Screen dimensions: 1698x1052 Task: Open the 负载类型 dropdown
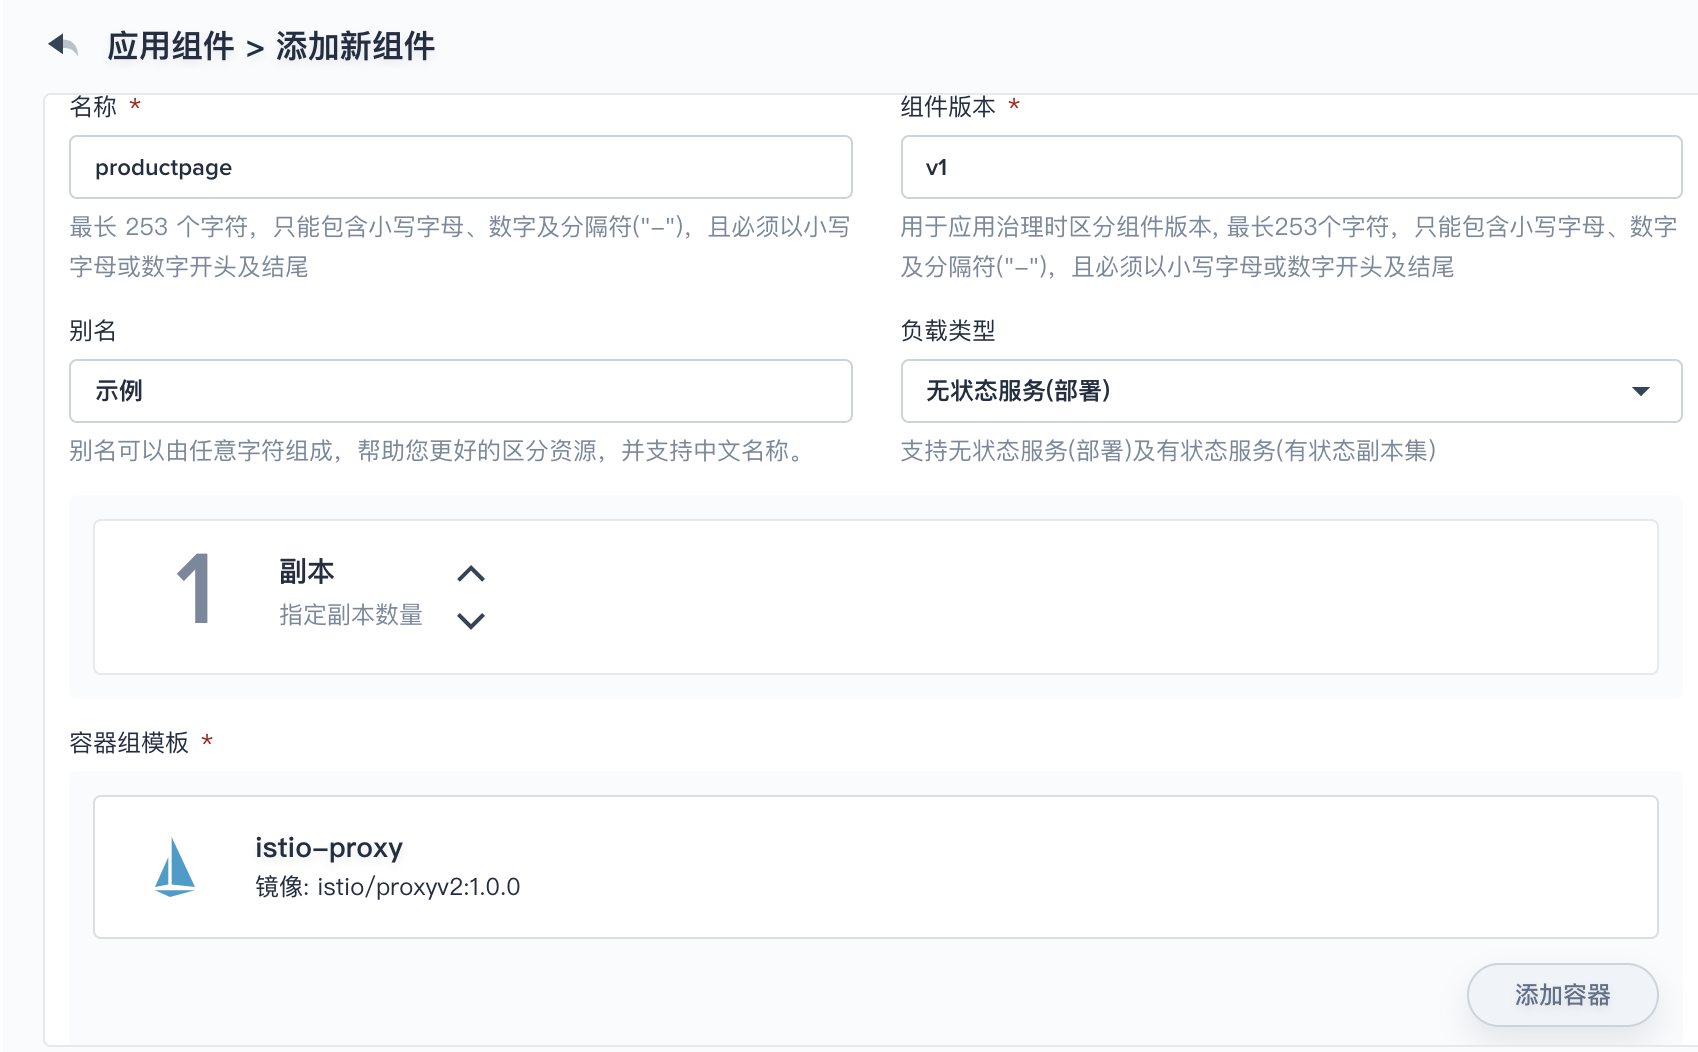(x=1291, y=391)
